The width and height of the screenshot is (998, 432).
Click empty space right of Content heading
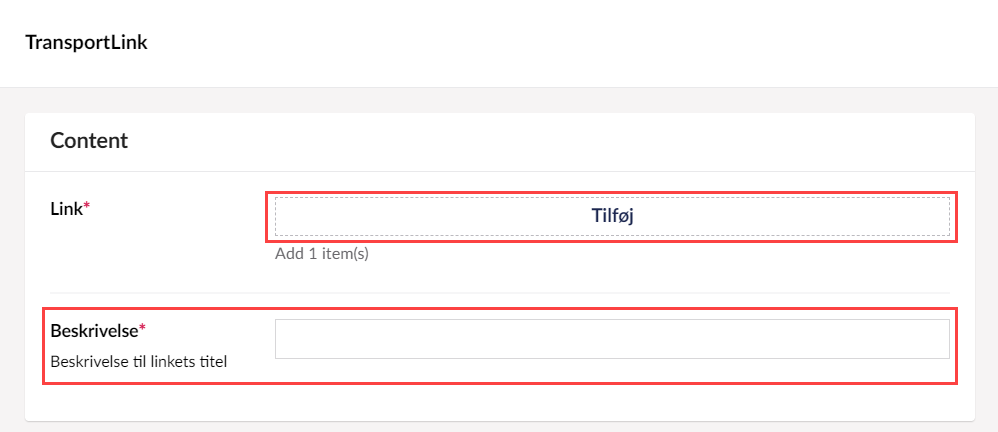point(550,141)
